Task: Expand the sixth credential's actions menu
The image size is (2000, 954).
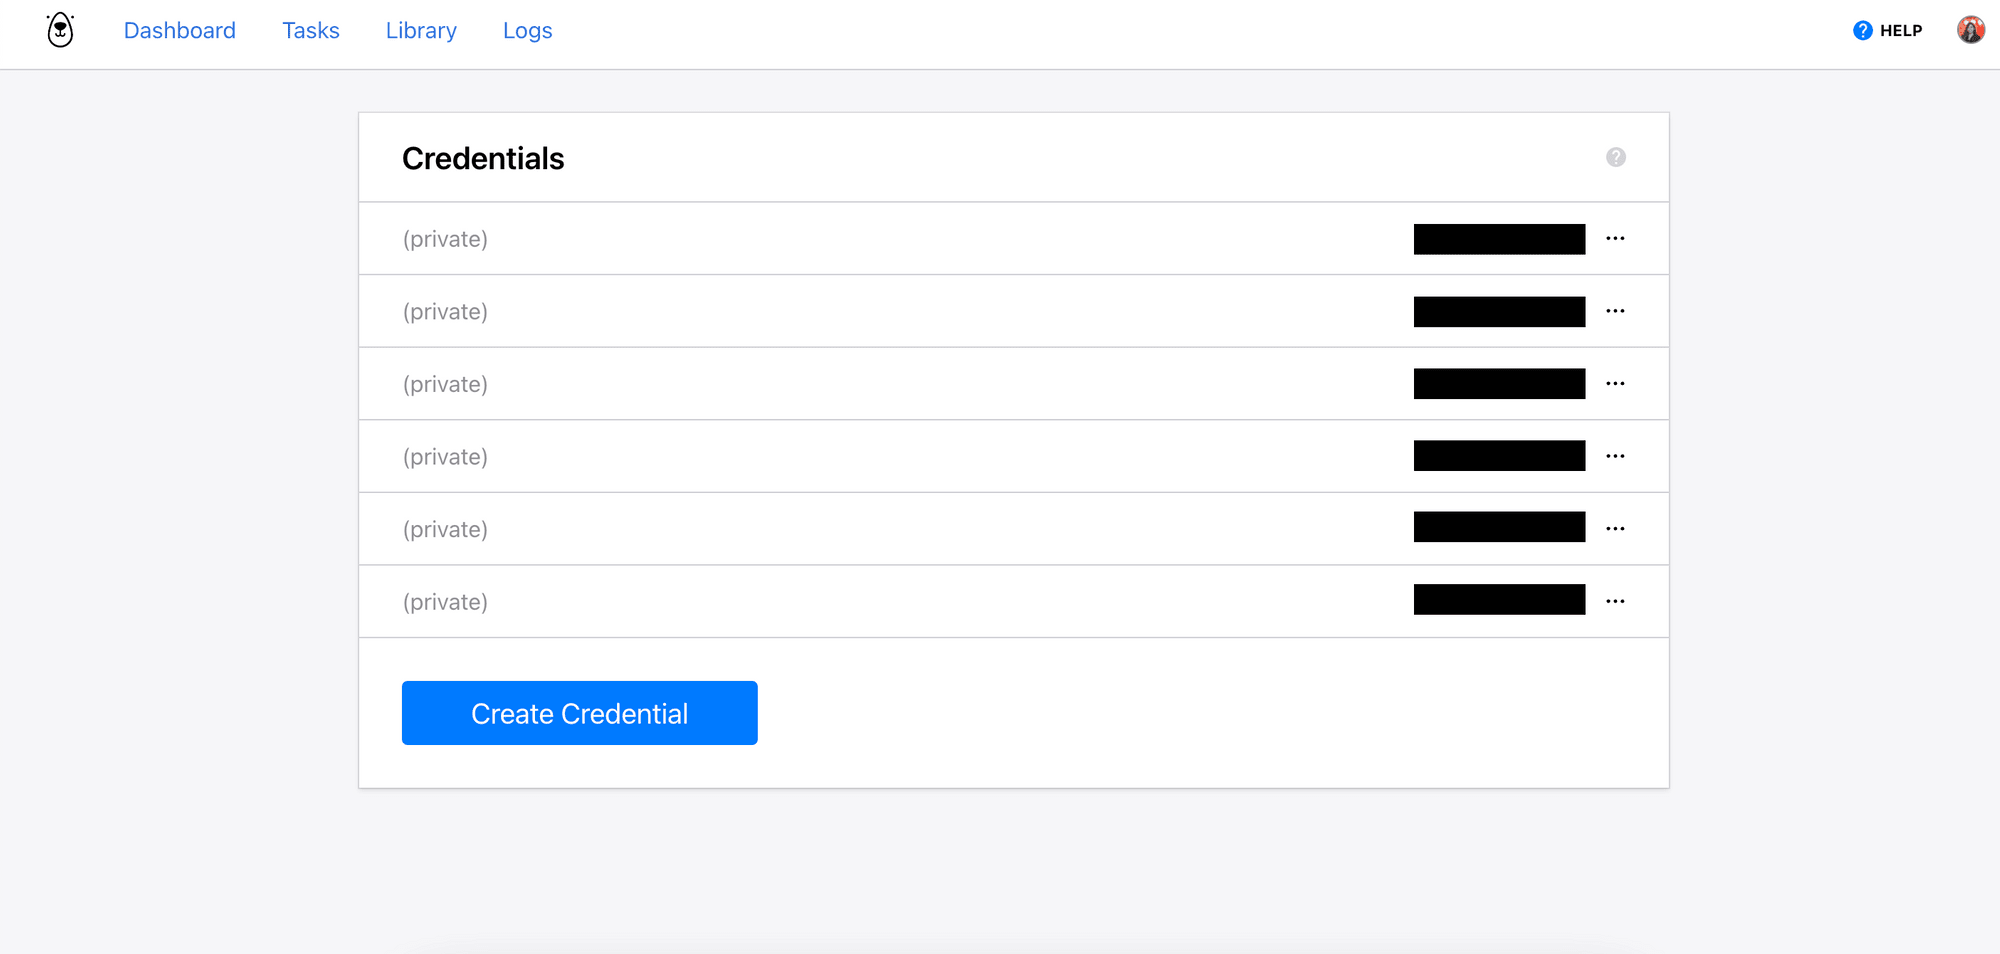Action: [x=1616, y=600]
